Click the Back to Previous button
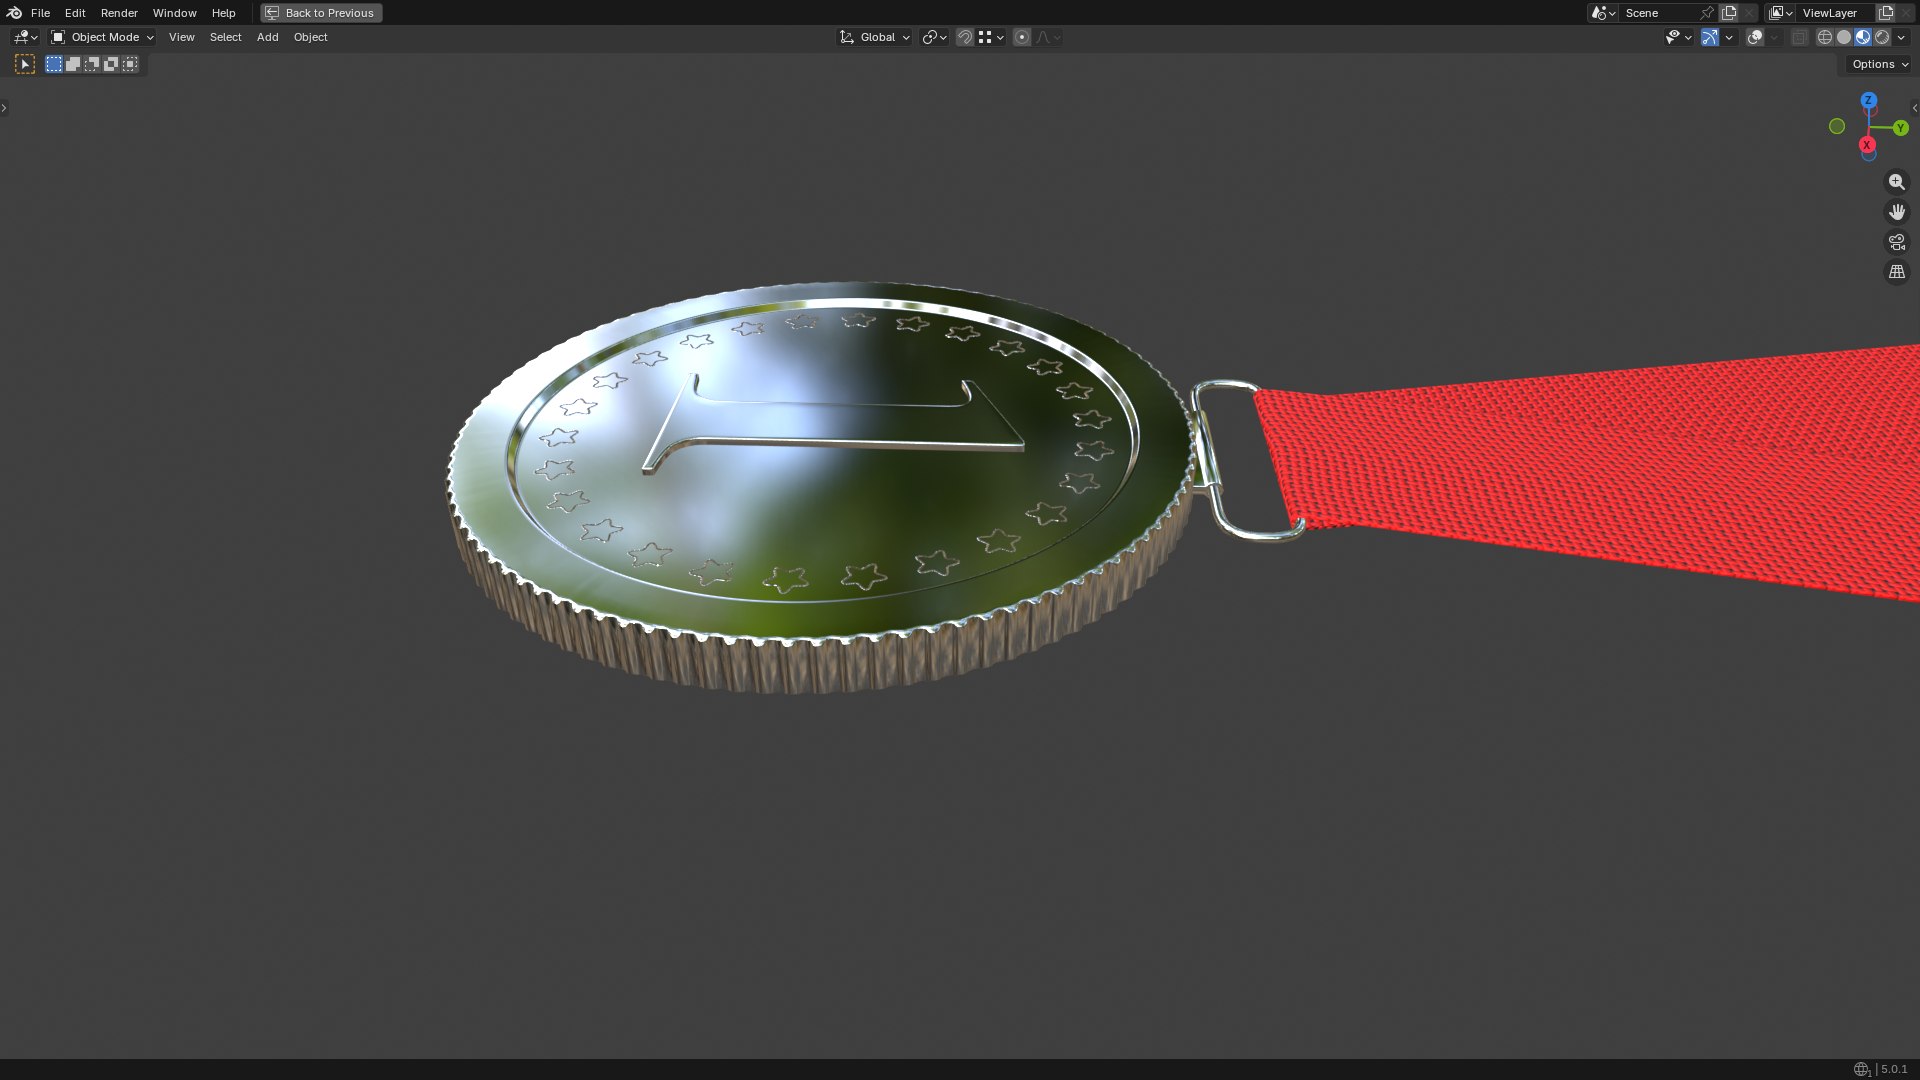 pos(321,13)
